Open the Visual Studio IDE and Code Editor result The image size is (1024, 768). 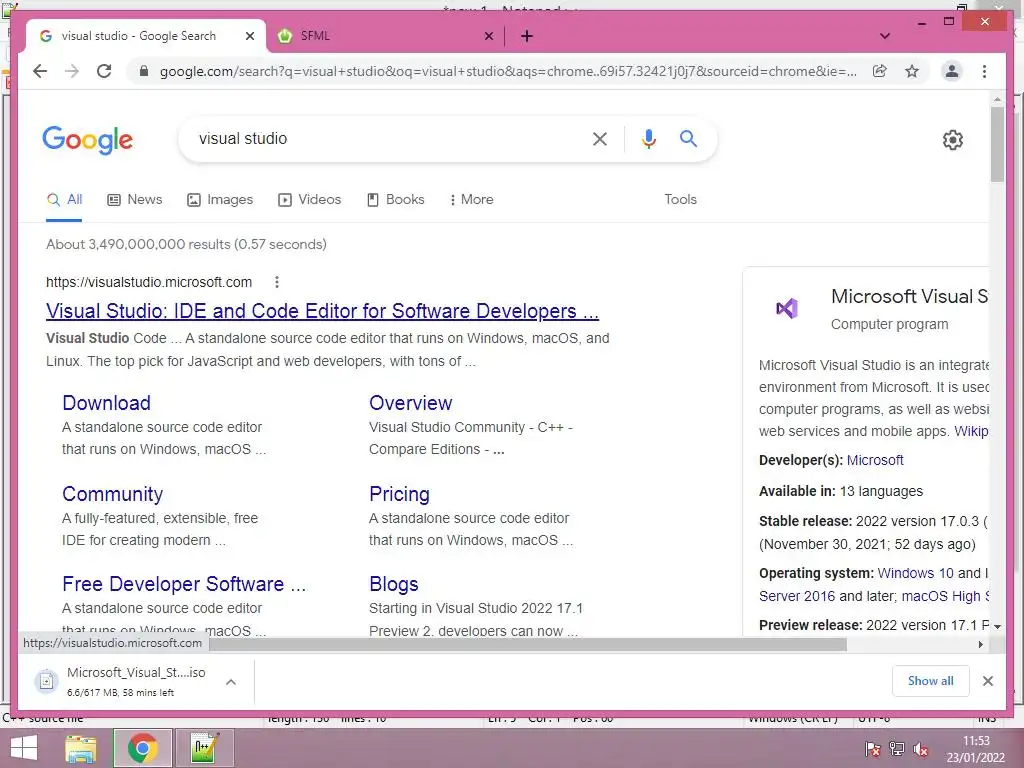pyautogui.click(x=322, y=311)
